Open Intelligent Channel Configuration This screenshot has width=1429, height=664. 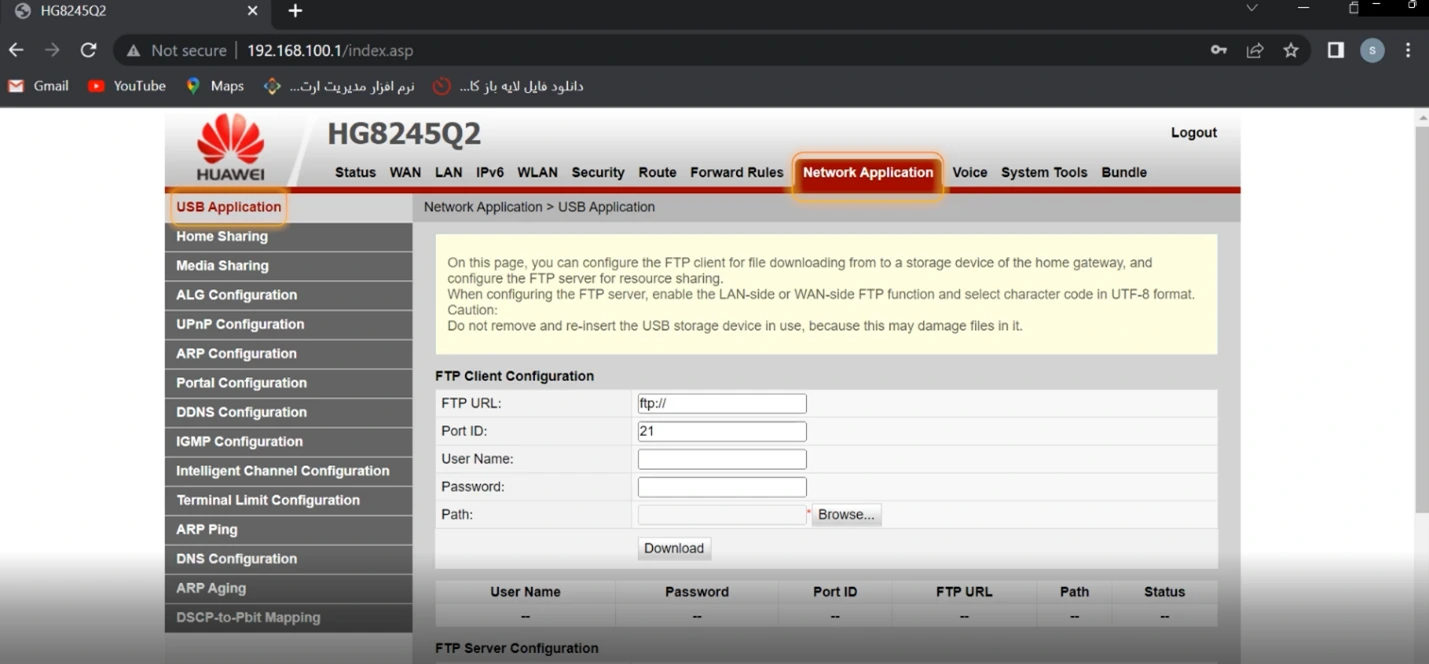(288, 471)
